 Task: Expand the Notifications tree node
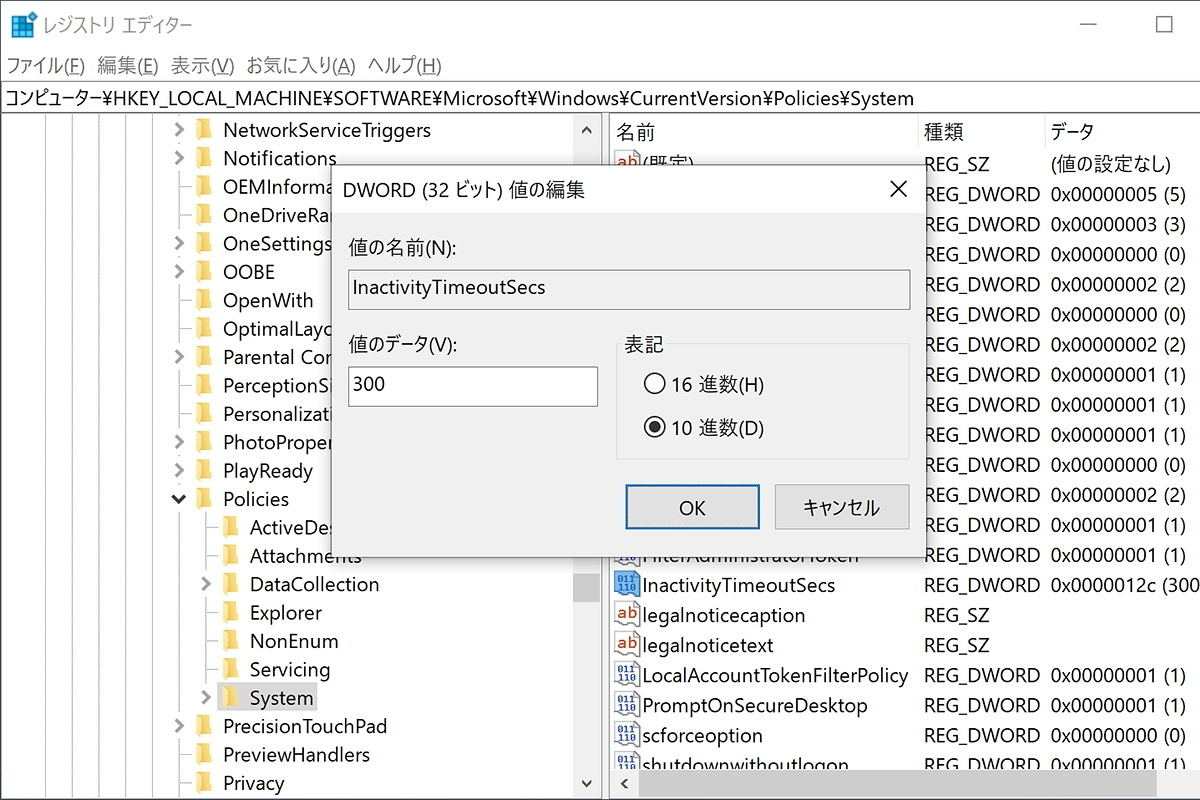point(179,158)
